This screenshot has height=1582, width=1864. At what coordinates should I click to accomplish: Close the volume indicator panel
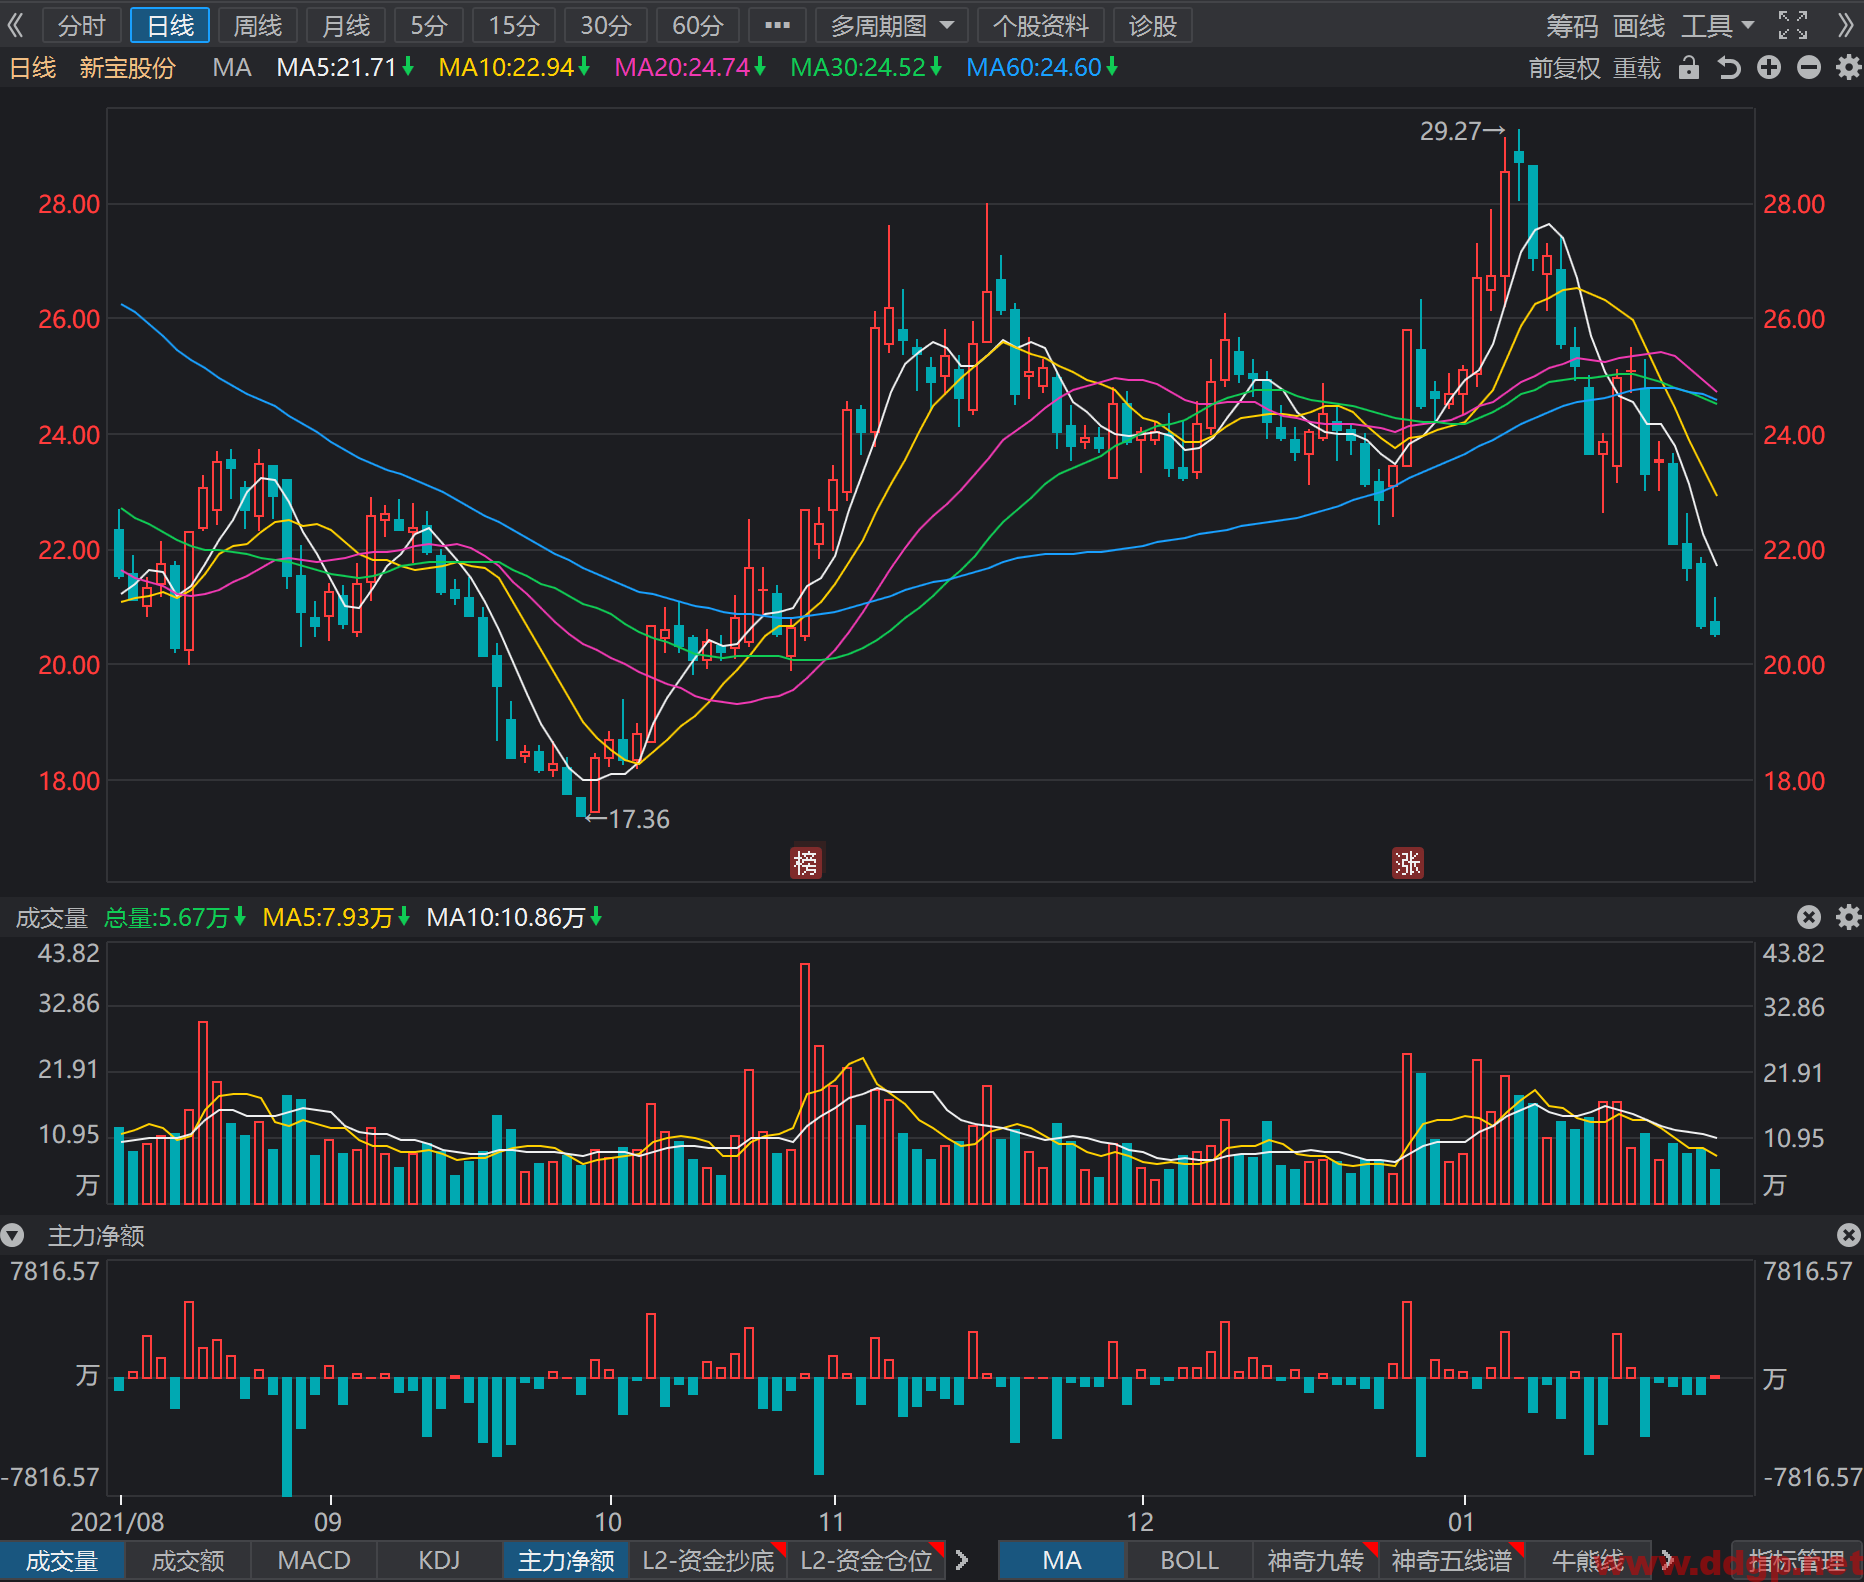(x=1809, y=917)
